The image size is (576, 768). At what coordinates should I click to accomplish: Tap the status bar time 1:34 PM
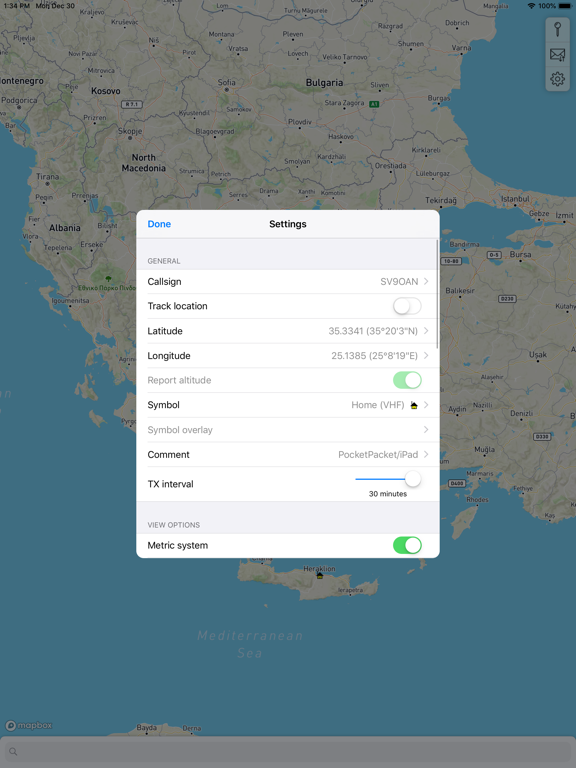[x=17, y=6]
